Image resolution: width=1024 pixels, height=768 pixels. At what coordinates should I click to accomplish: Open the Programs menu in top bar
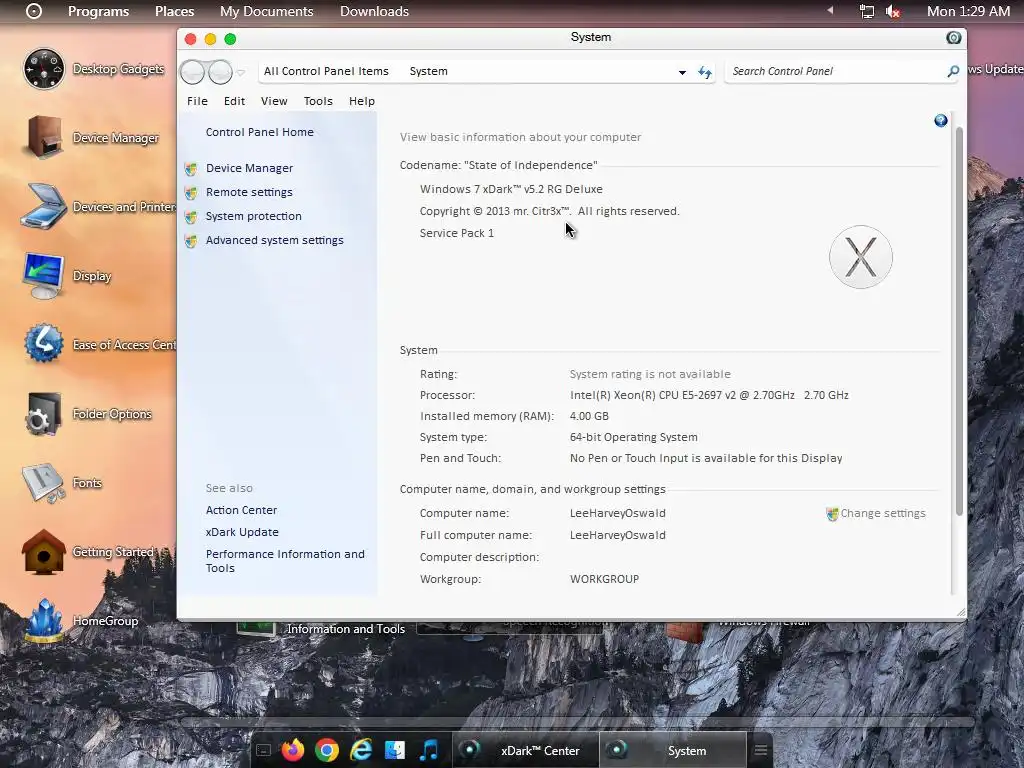(x=99, y=11)
